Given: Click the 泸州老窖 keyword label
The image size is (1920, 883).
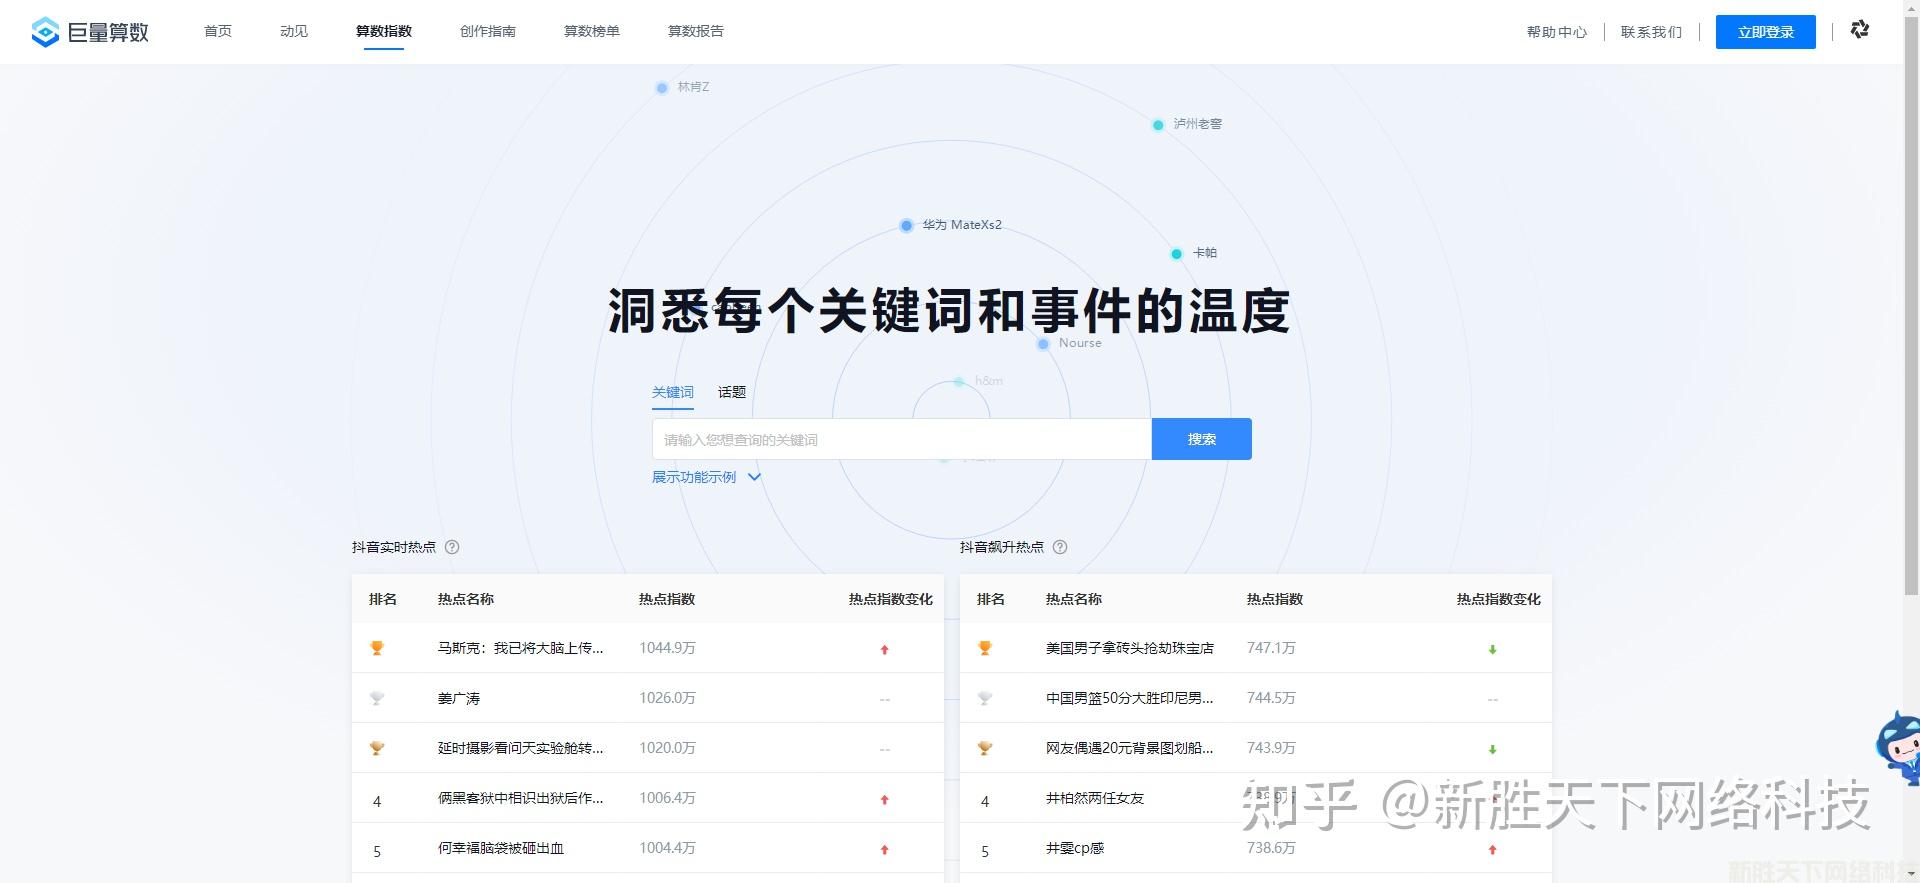Looking at the screenshot, I should click(x=1198, y=124).
